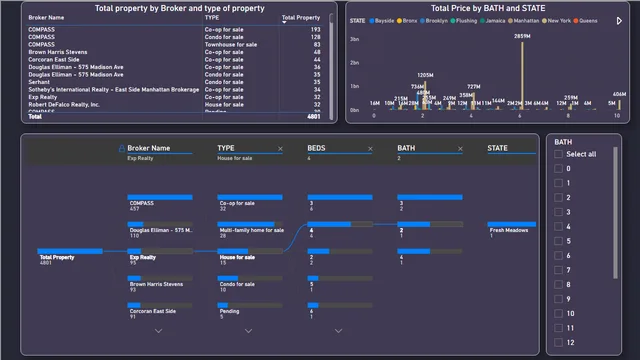Viewport: 640px width, 360px height.
Task: Remove the BATH level with its X
Action: 460,149
